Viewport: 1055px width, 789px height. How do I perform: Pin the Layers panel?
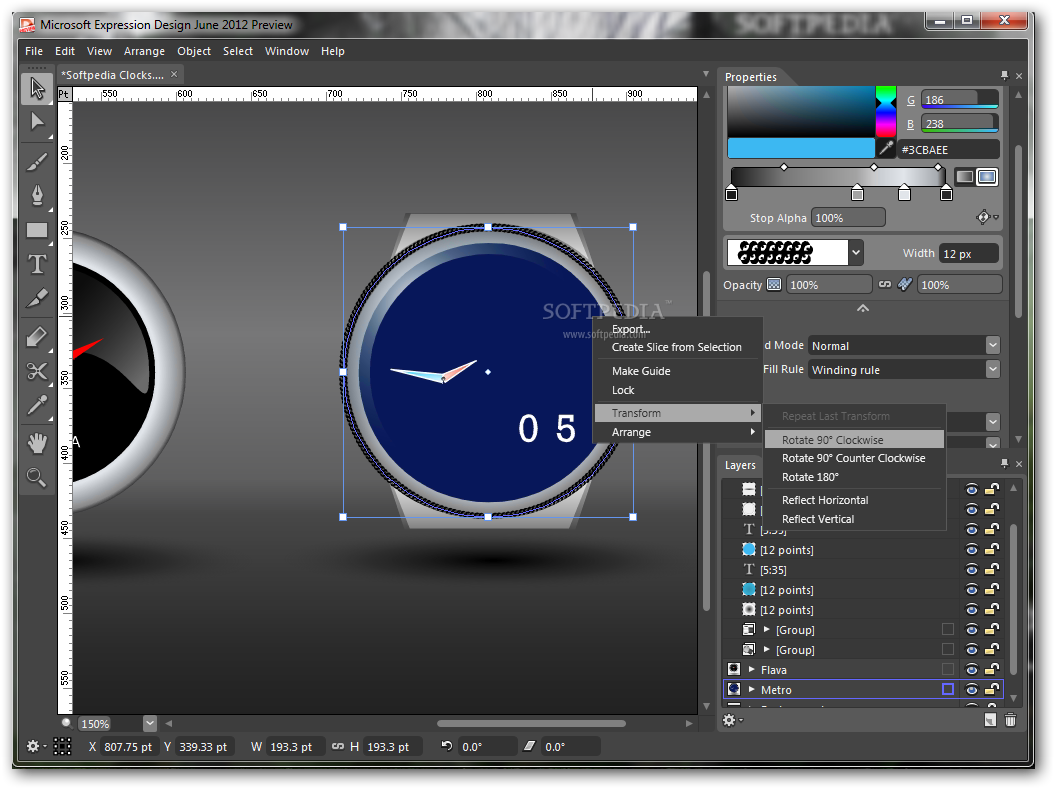click(x=1005, y=463)
